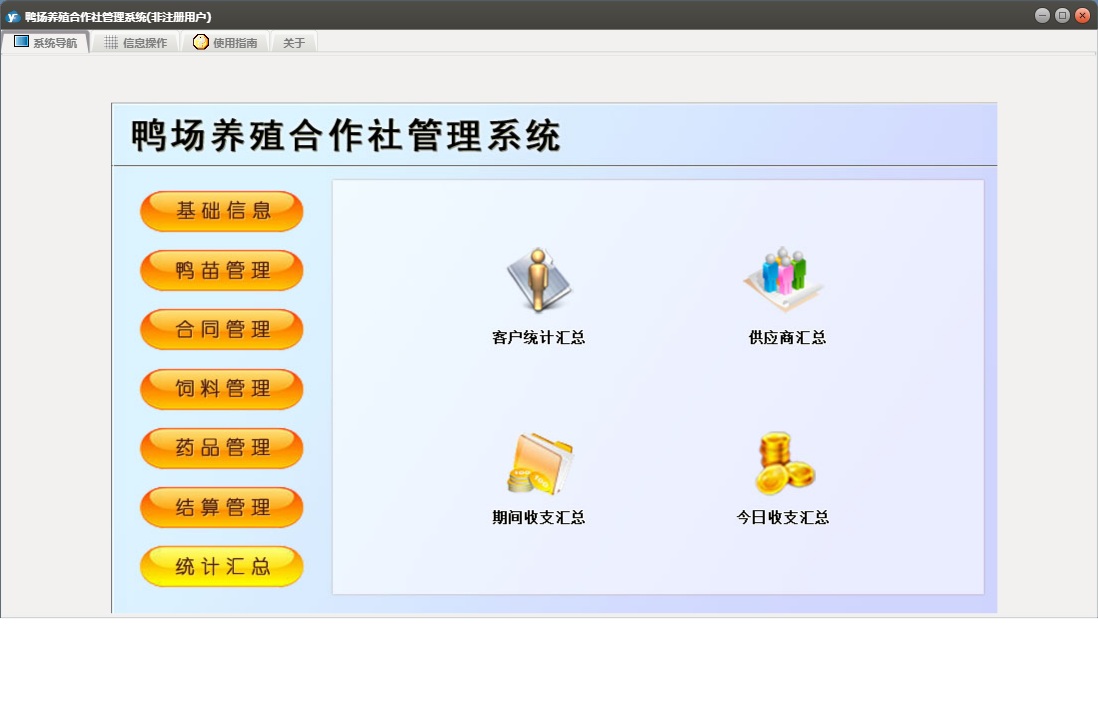Image resolution: width=1098 pixels, height=713 pixels.
Task: Click the 系统导航 tab monitor icon
Action: pyautogui.click(x=22, y=42)
